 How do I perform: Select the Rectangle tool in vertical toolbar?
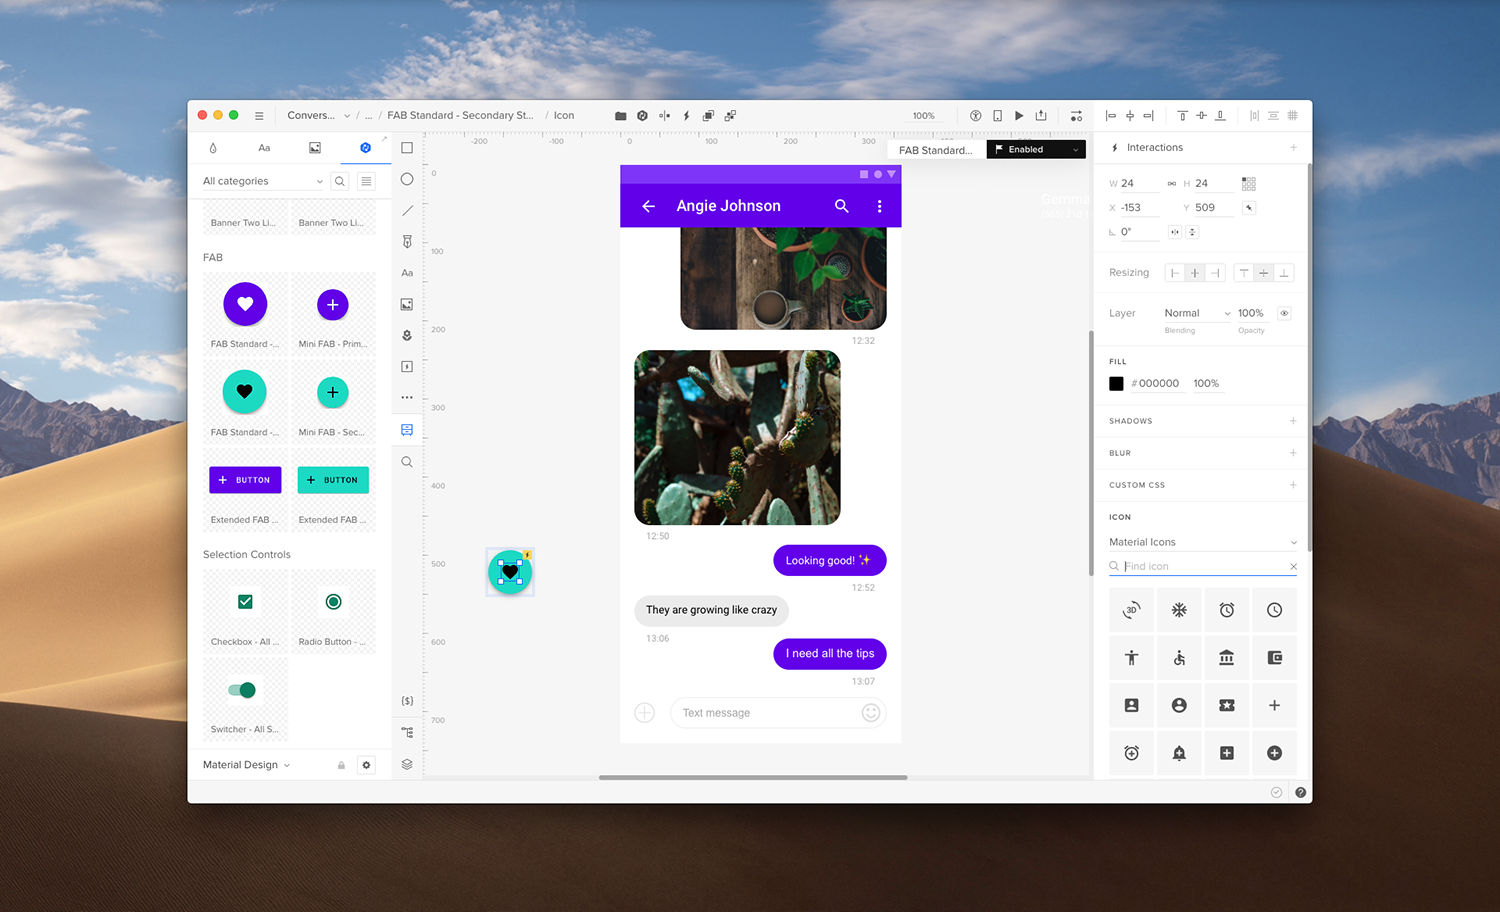click(x=407, y=148)
